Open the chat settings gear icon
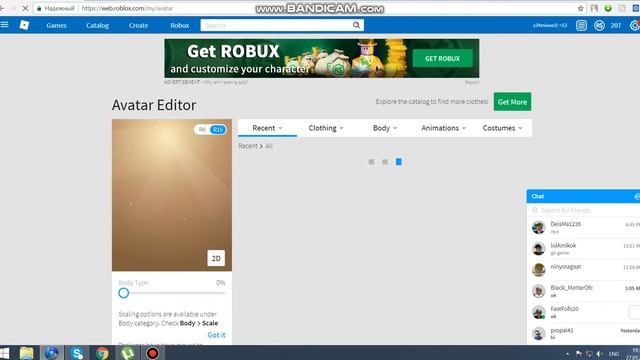The height and width of the screenshot is (360, 640). 637,196
